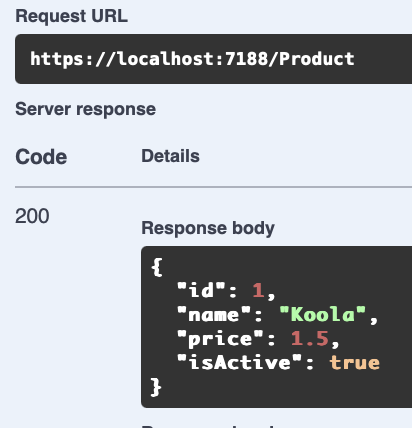The image size is (412, 428).
Task: Select the Request URL https://localhost:7188/Product text
Action: click(192, 59)
